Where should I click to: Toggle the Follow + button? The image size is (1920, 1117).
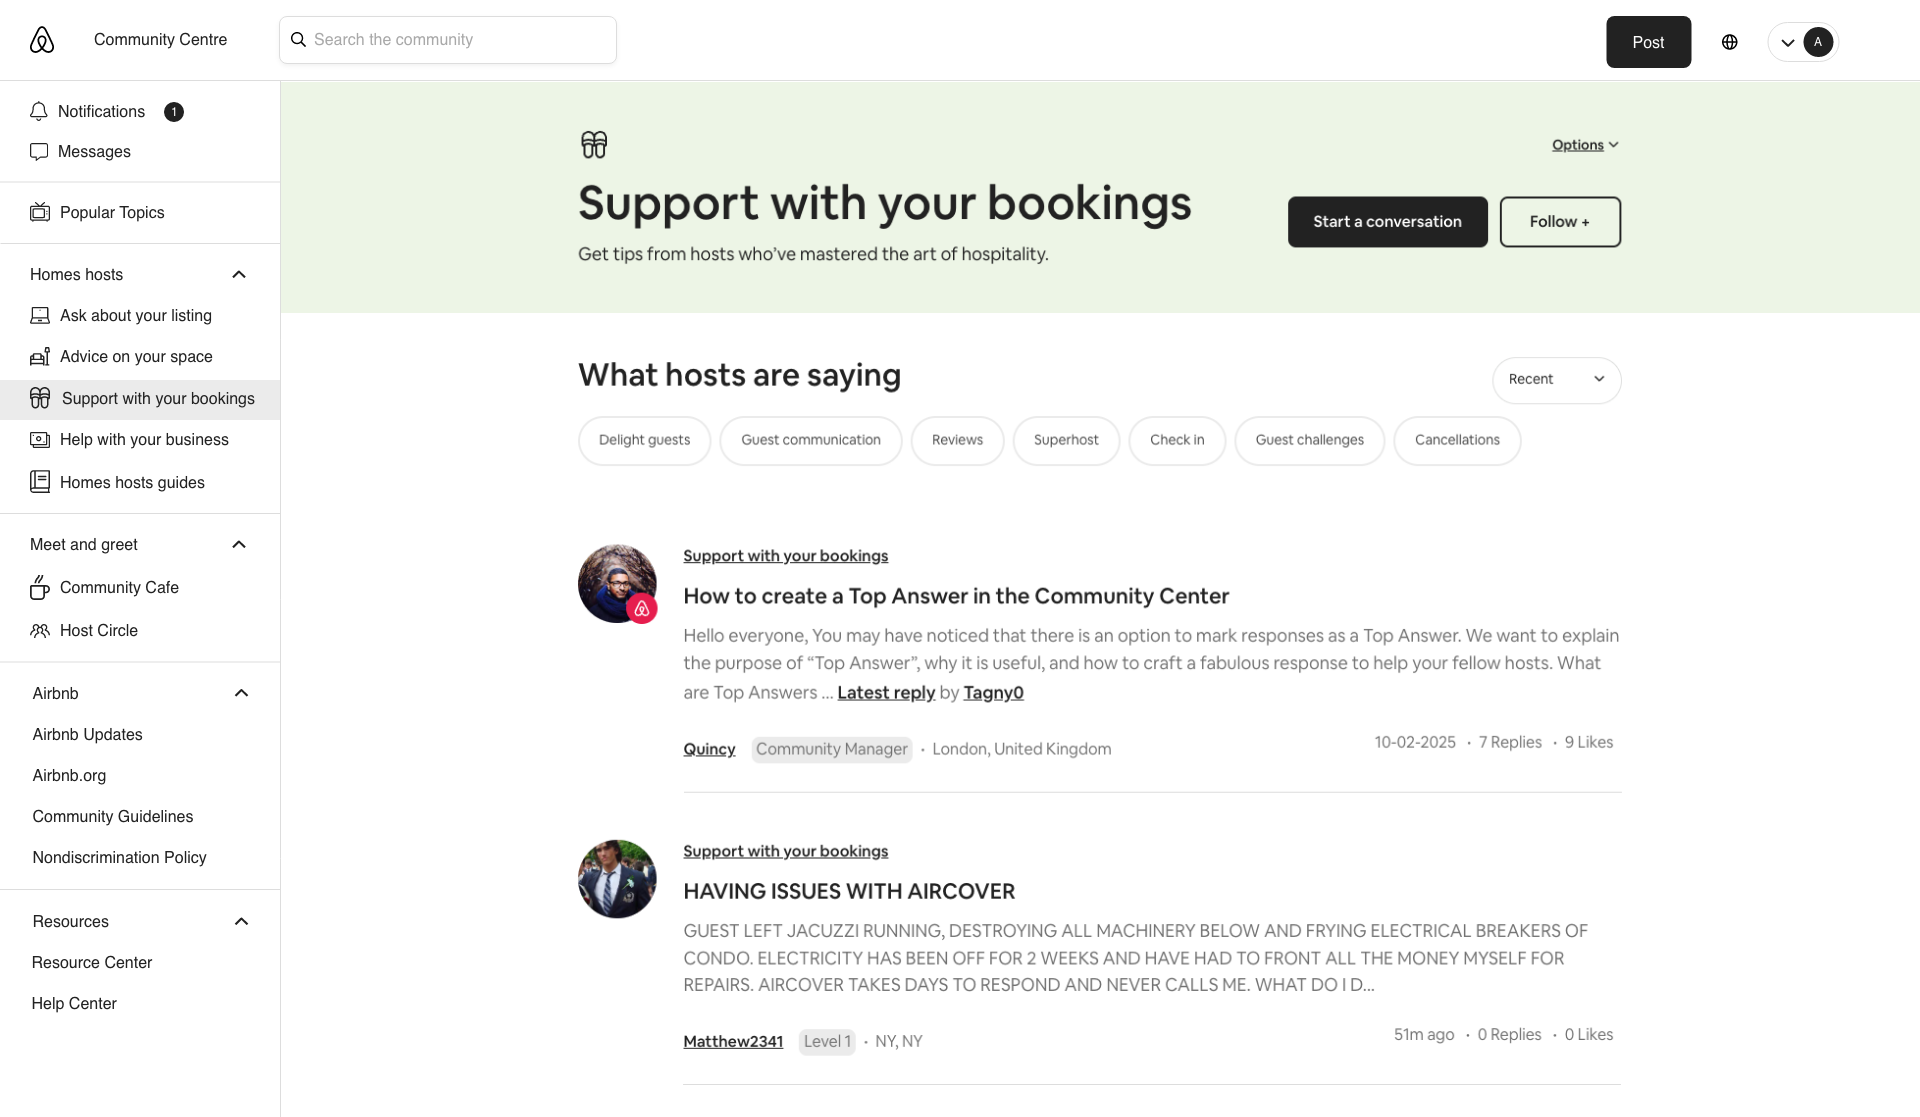click(1559, 222)
